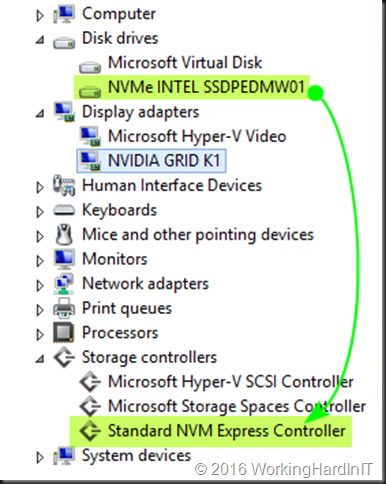Image resolution: width=386 pixels, height=484 pixels.
Task: Click the NVMe INTEL SSD disk icon
Action: 90,91
